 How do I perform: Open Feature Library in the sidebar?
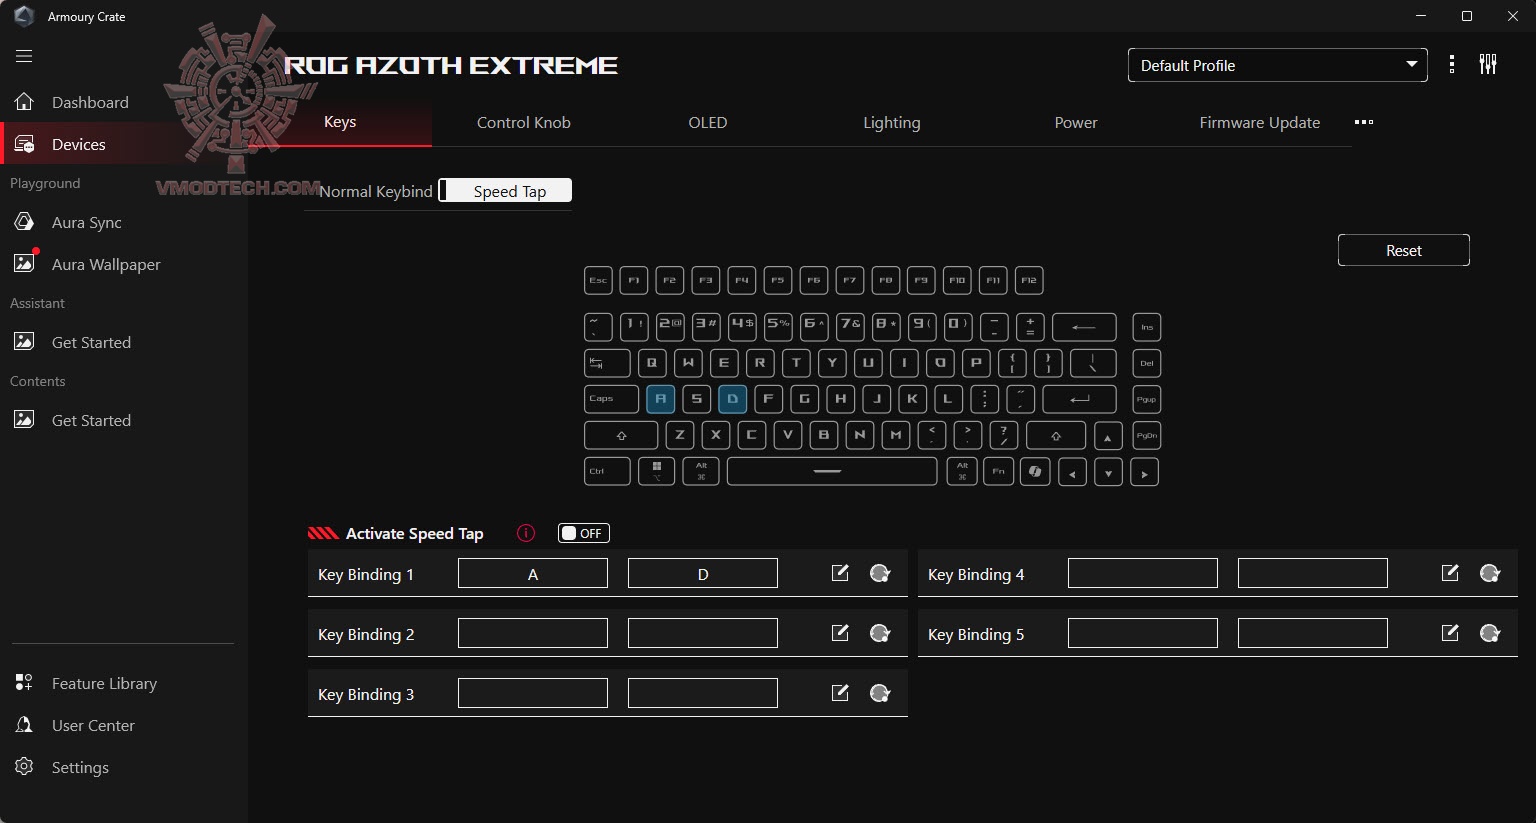[104, 683]
